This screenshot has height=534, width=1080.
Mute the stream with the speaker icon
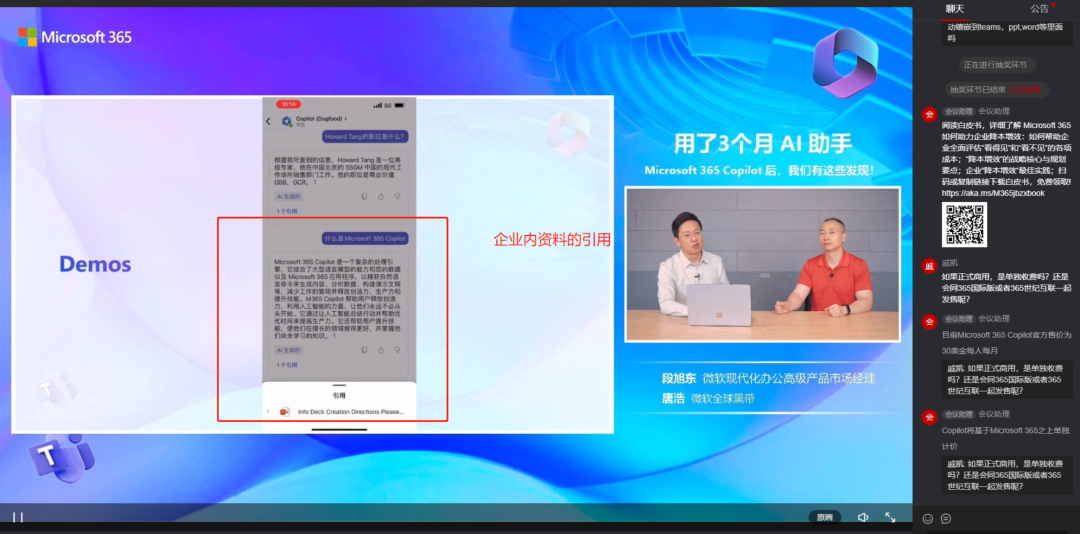pos(863,517)
